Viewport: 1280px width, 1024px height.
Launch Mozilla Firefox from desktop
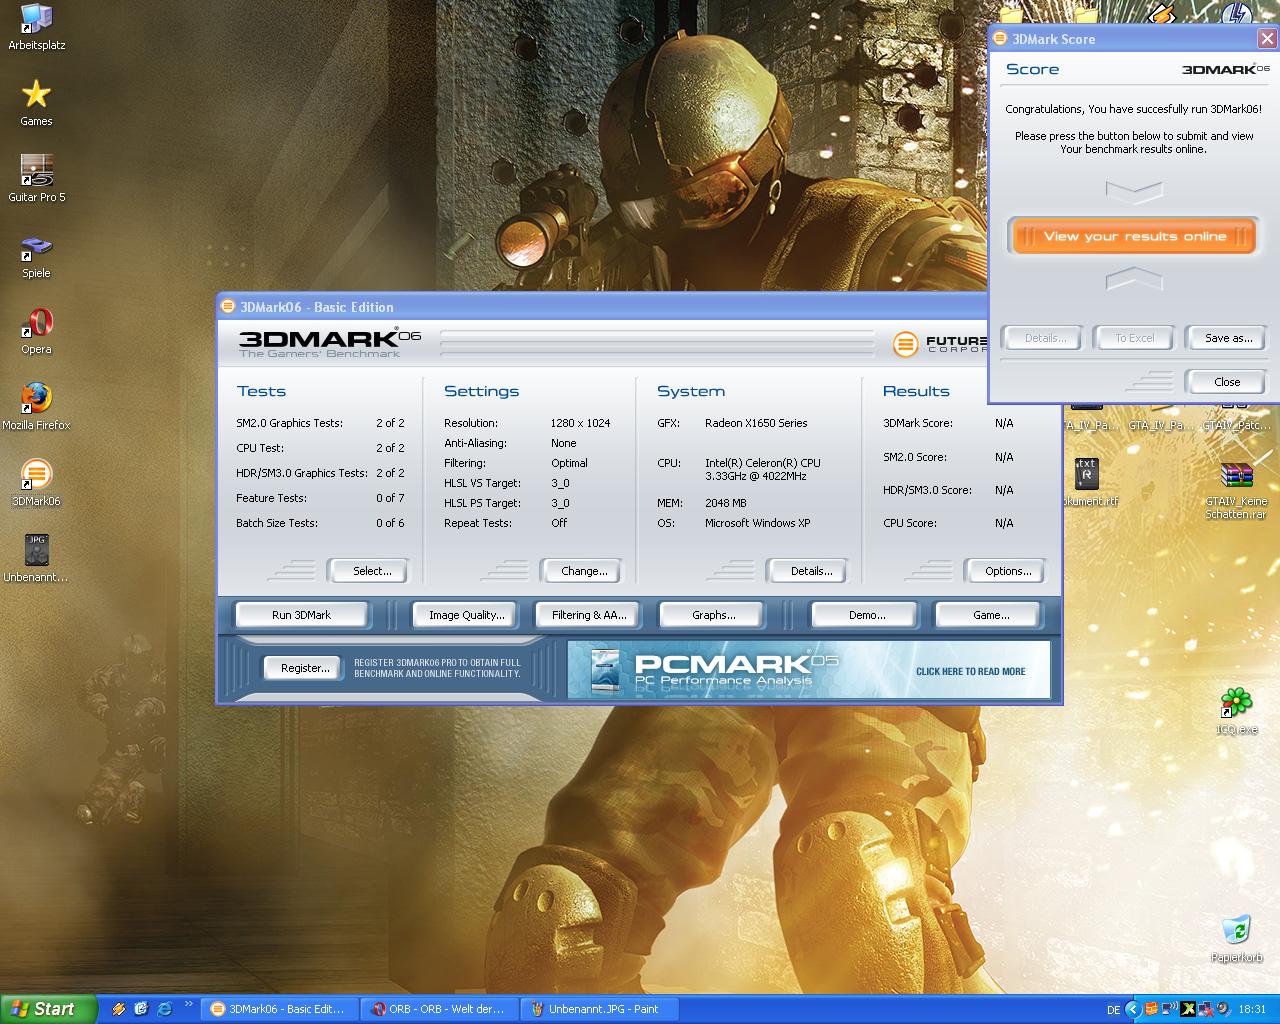pyautogui.click(x=36, y=399)
